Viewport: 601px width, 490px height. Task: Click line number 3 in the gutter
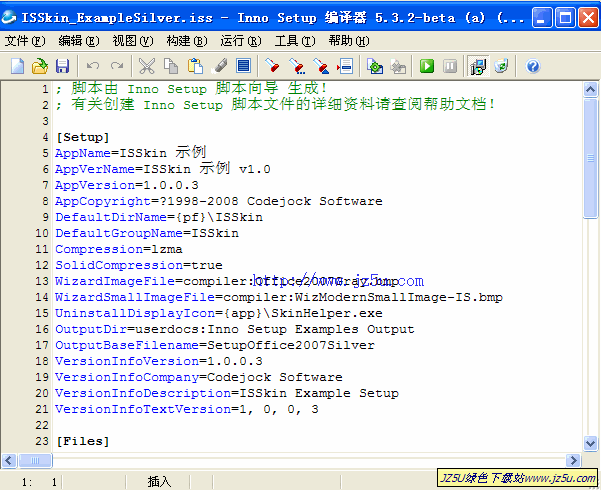point(46,121)
